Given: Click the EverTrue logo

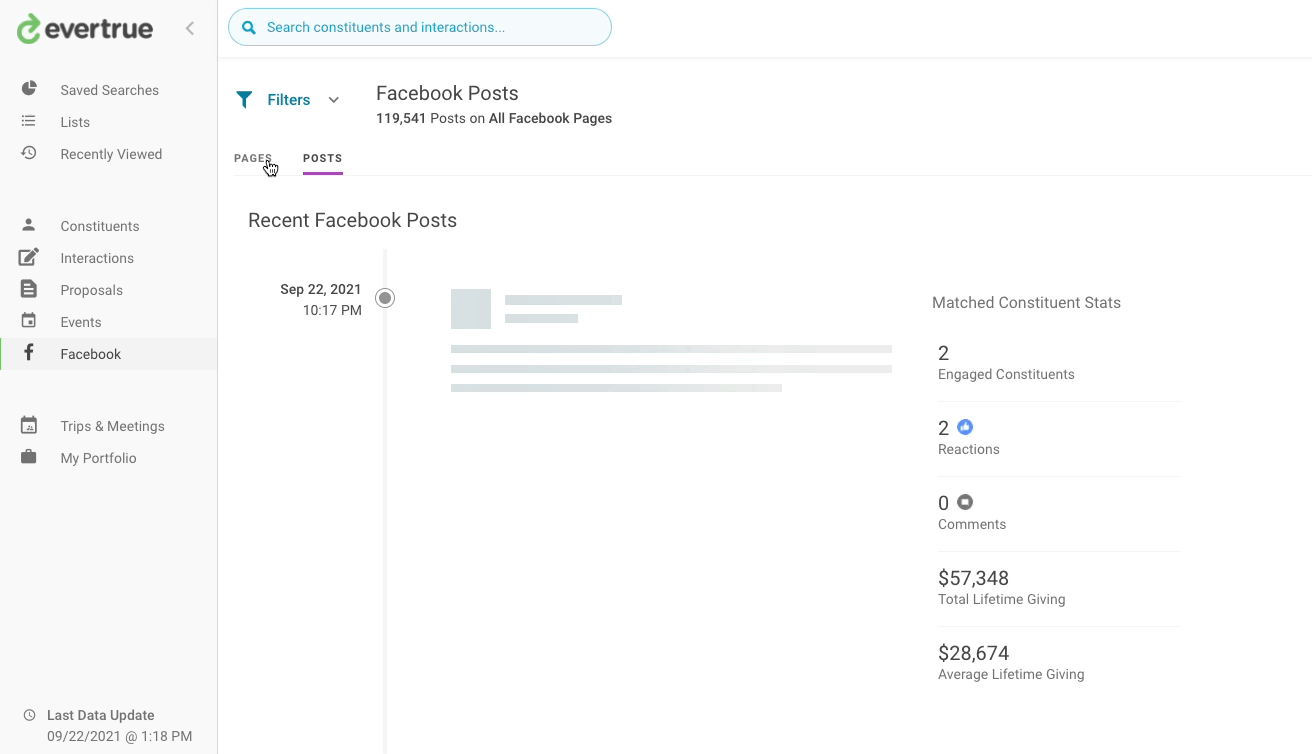Looking at the screenshot, I should (85, 29).
